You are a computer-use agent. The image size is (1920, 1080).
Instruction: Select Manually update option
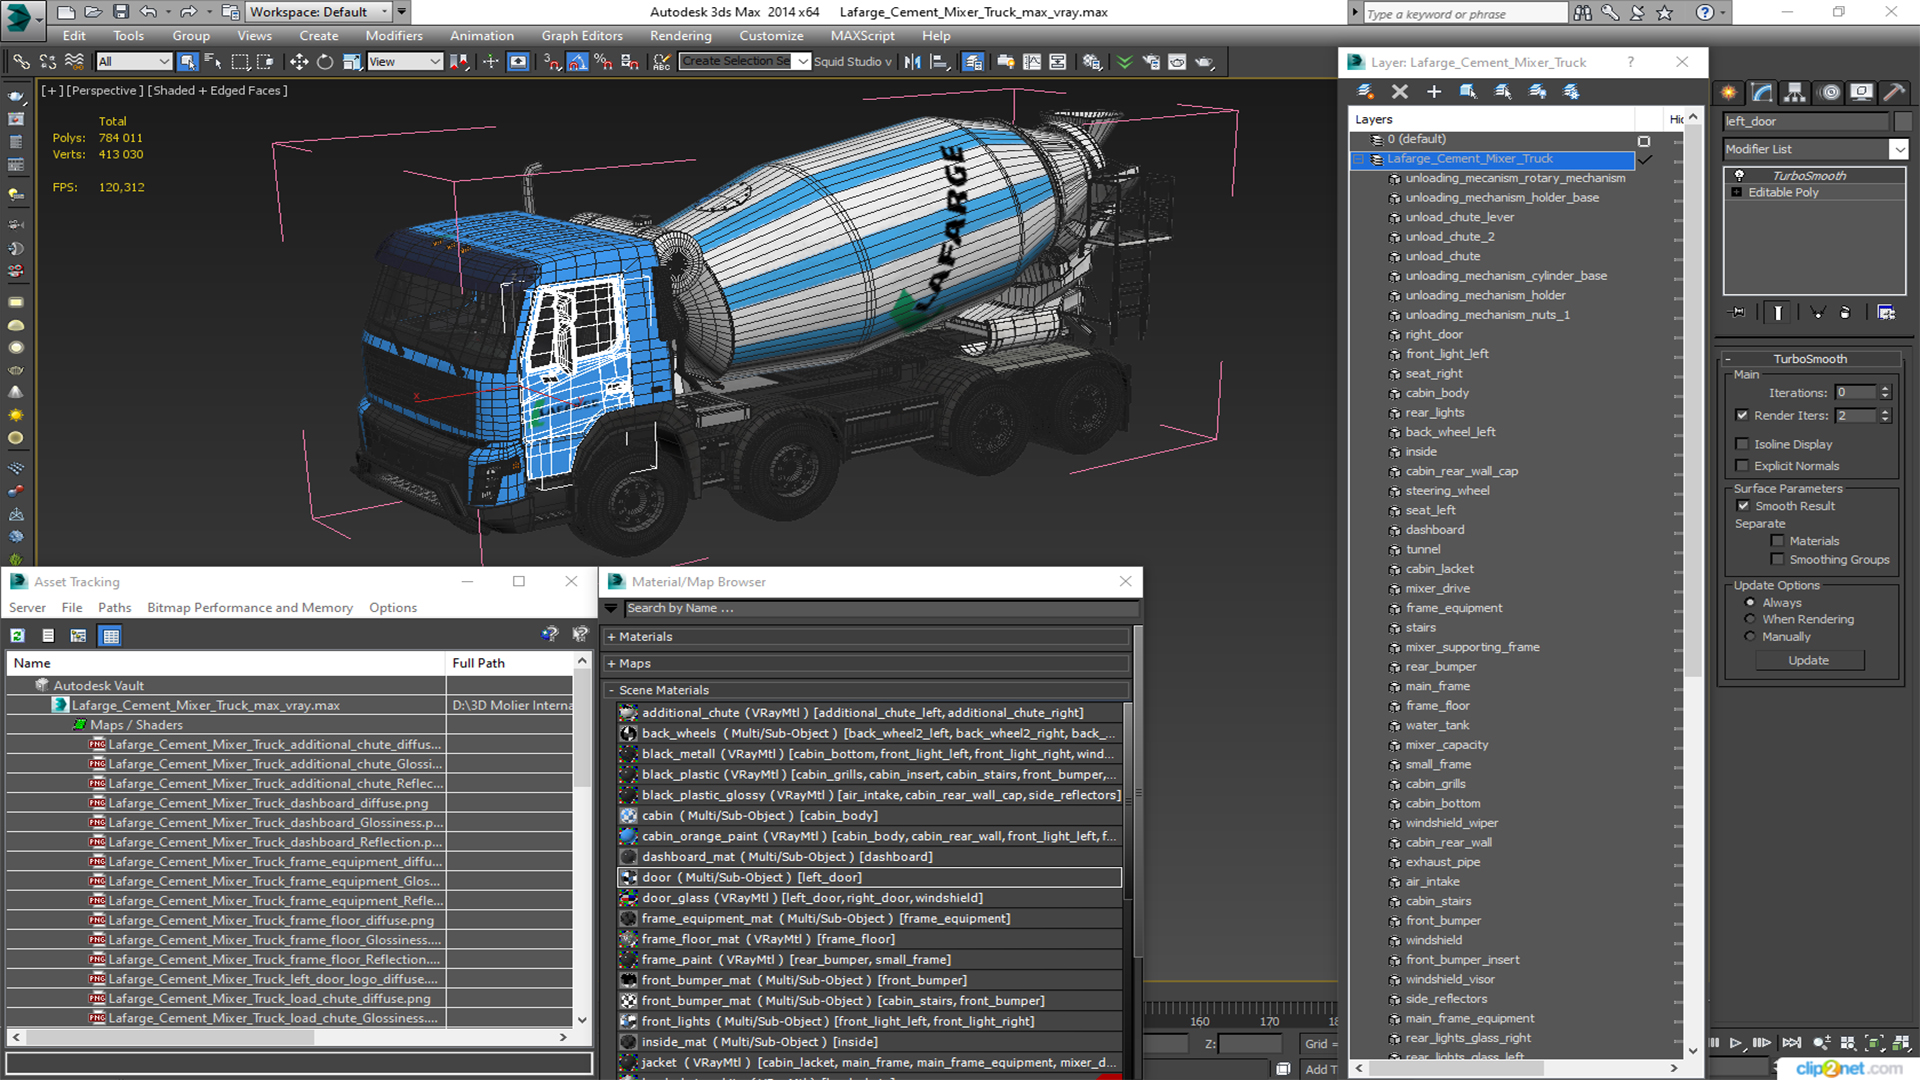tap(1750, 637)
